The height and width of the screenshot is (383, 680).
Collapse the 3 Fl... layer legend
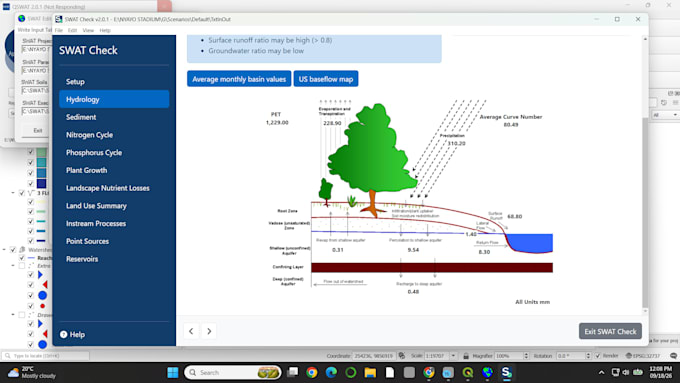point(13,193)
